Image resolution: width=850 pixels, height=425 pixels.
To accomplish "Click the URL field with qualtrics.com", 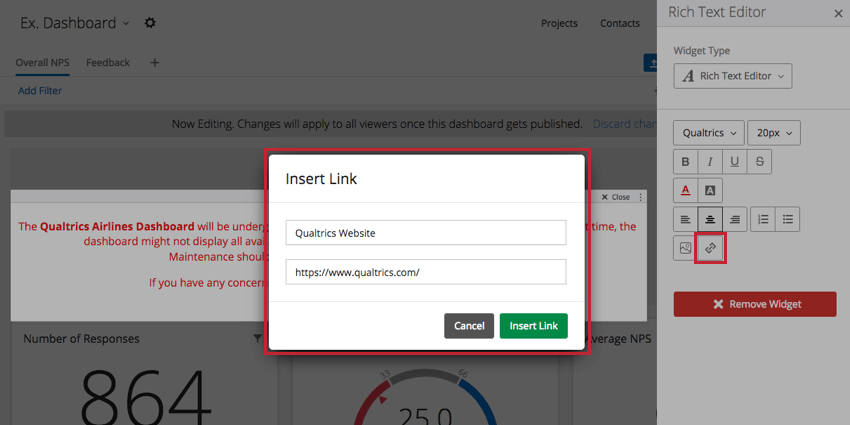I will point(426,272).
